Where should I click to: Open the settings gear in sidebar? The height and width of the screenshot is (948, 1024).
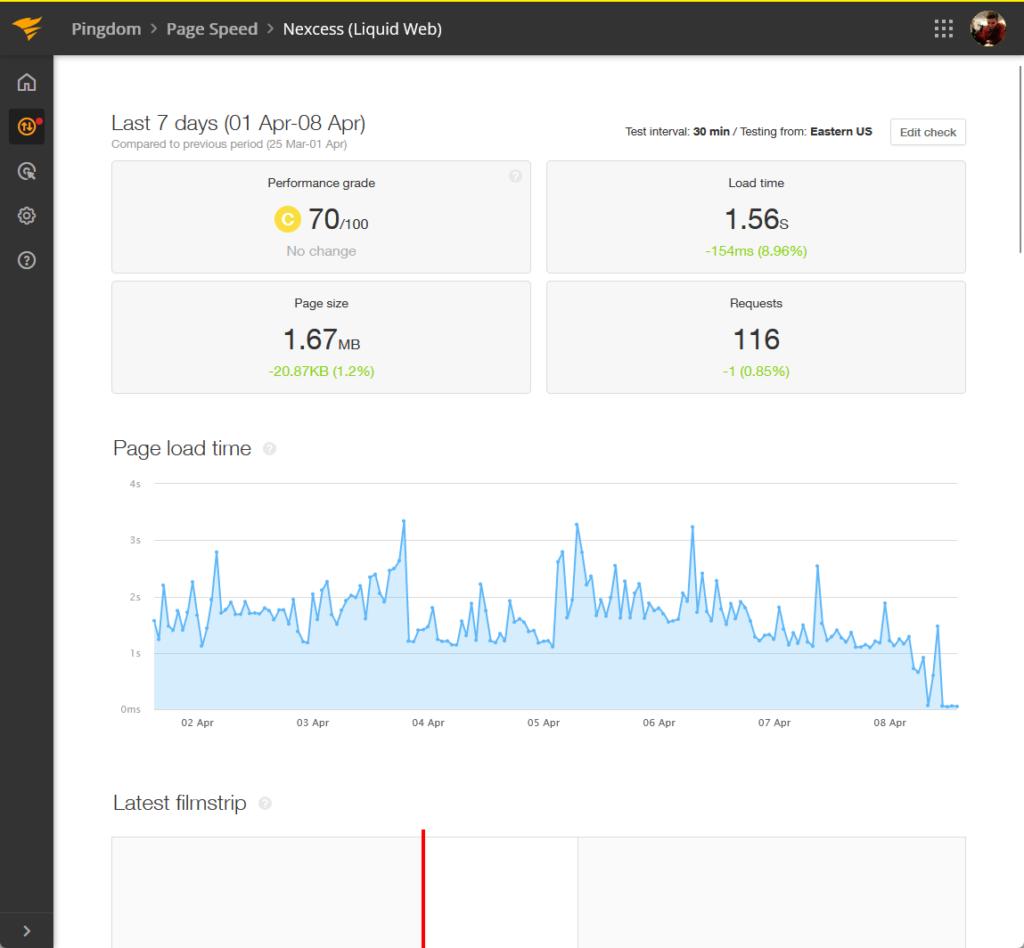tap(27, 215)
